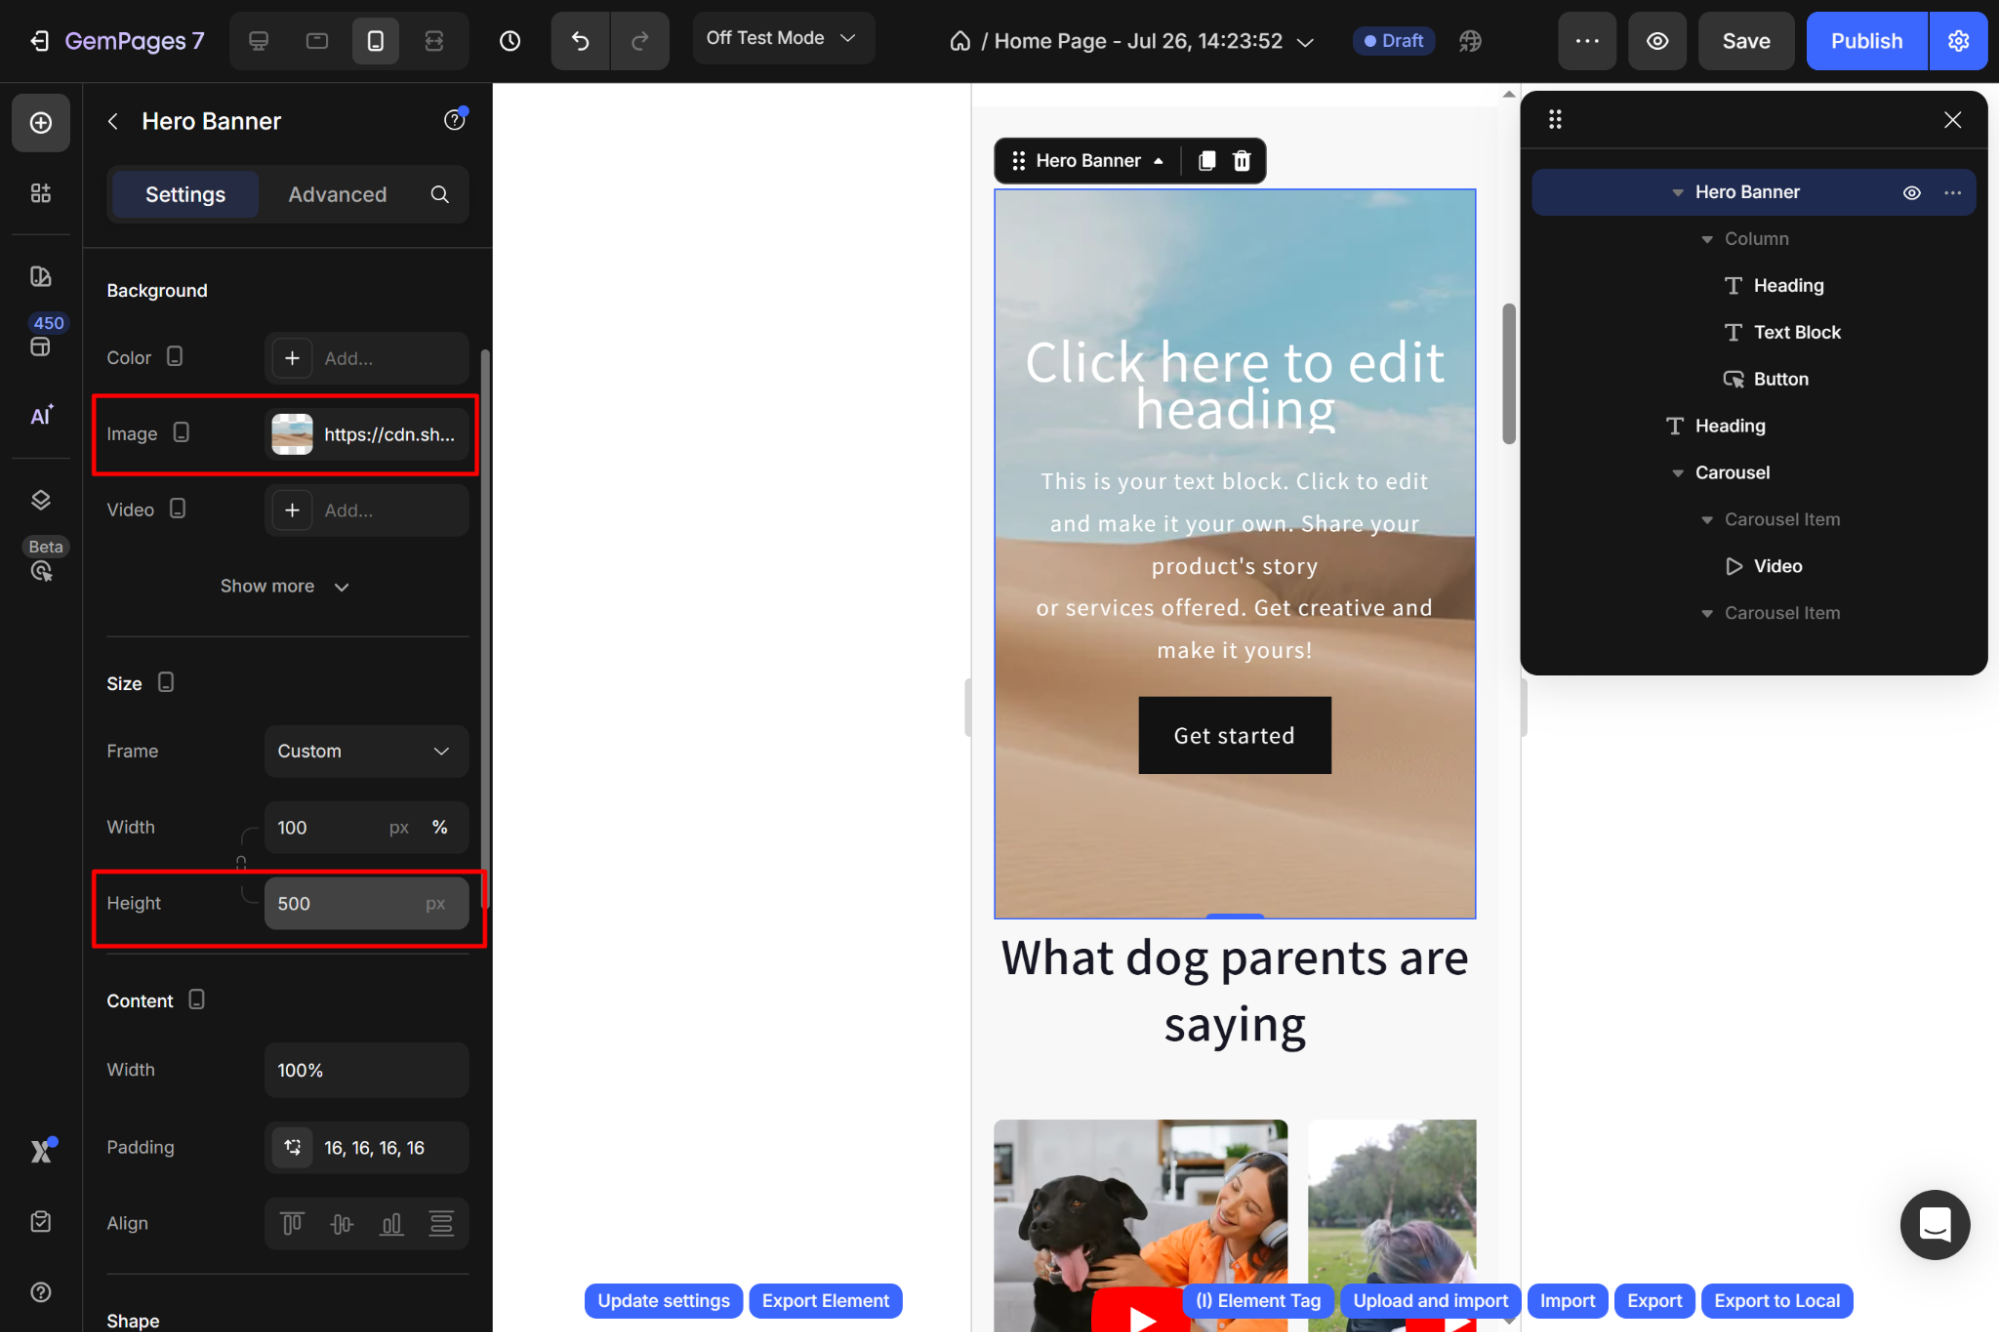Click the undo arrow button
The image size is (1999, 1333).
[x=580, y=41]
